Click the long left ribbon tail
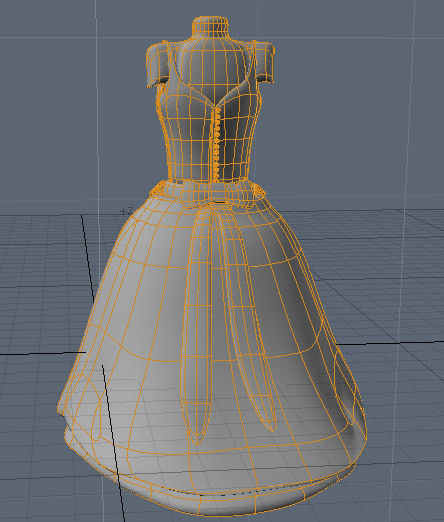 tap(197, 327)
